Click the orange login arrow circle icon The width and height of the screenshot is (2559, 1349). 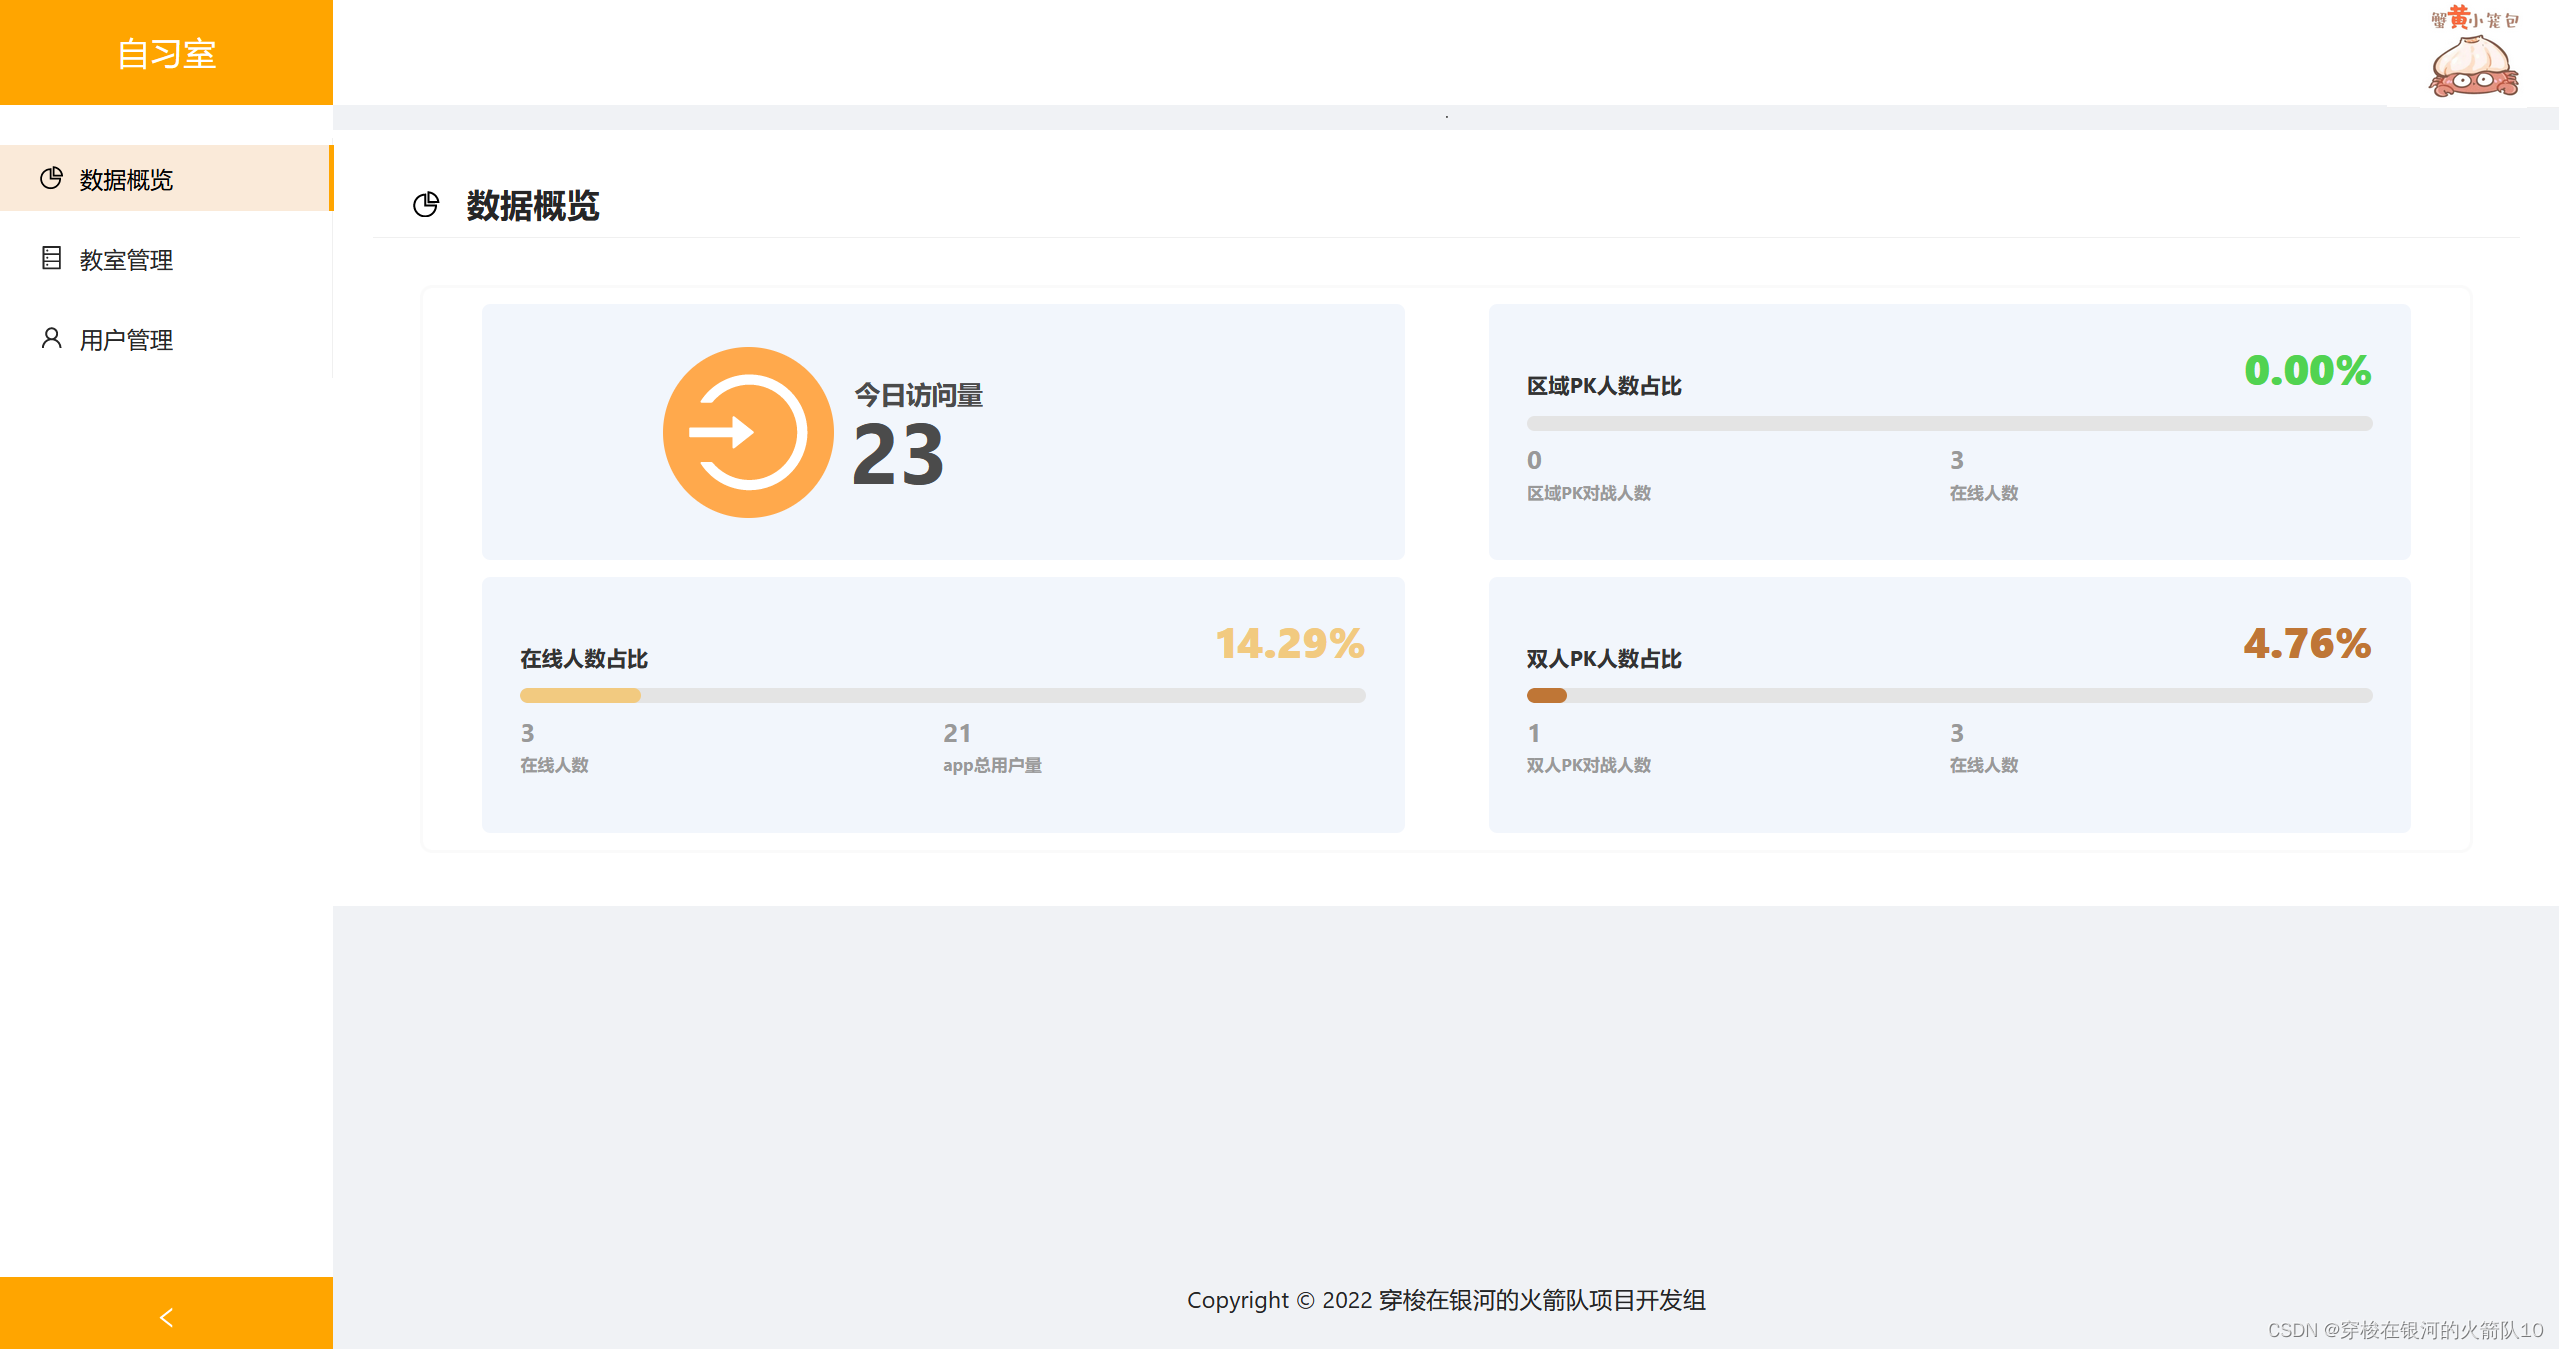(748, 432)
